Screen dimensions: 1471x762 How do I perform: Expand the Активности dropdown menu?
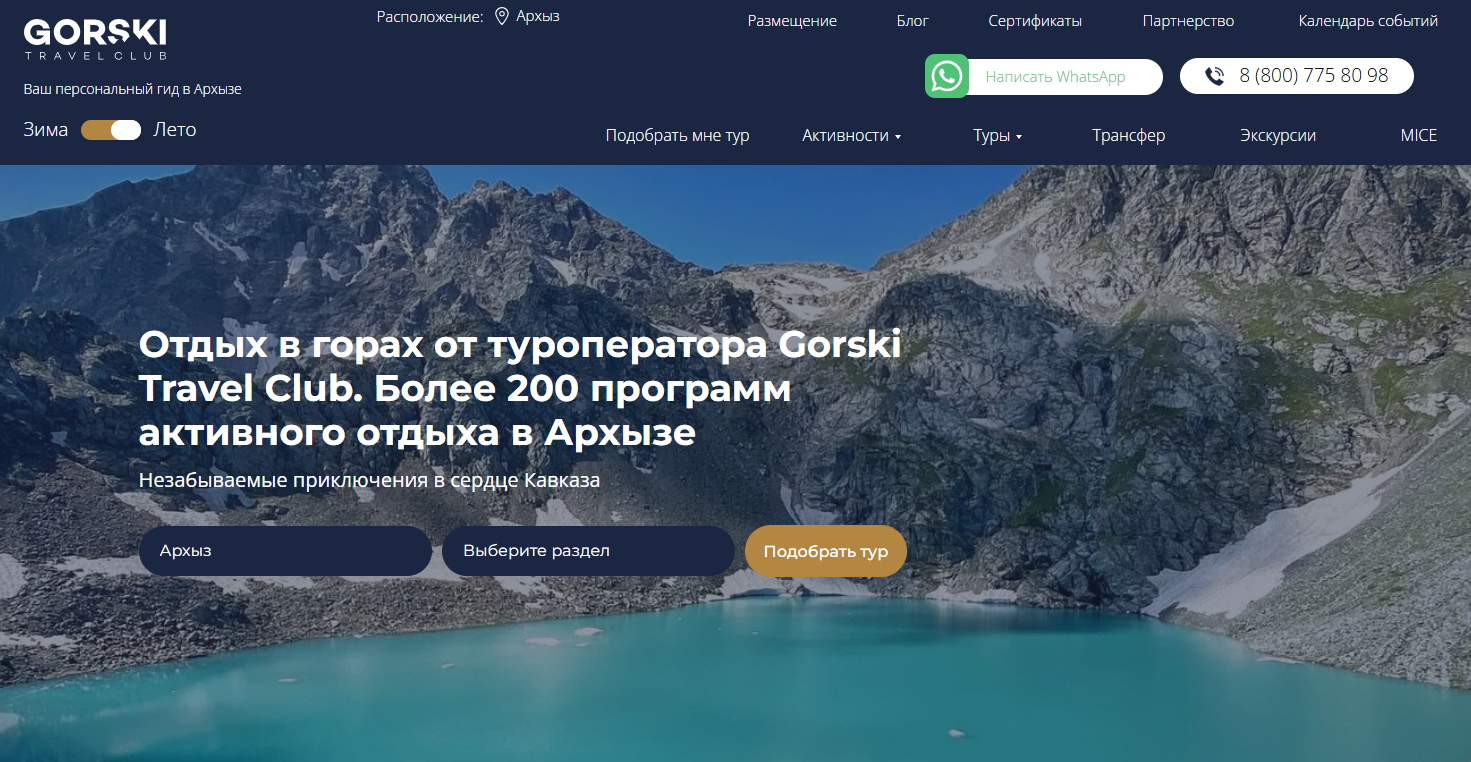[x=851, y=136]
